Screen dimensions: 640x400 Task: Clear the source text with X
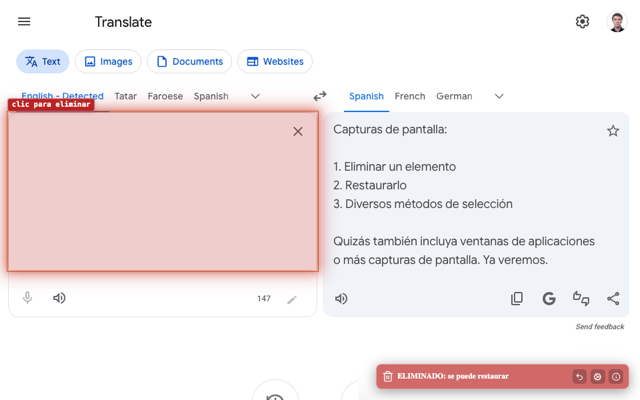(298, 131)
